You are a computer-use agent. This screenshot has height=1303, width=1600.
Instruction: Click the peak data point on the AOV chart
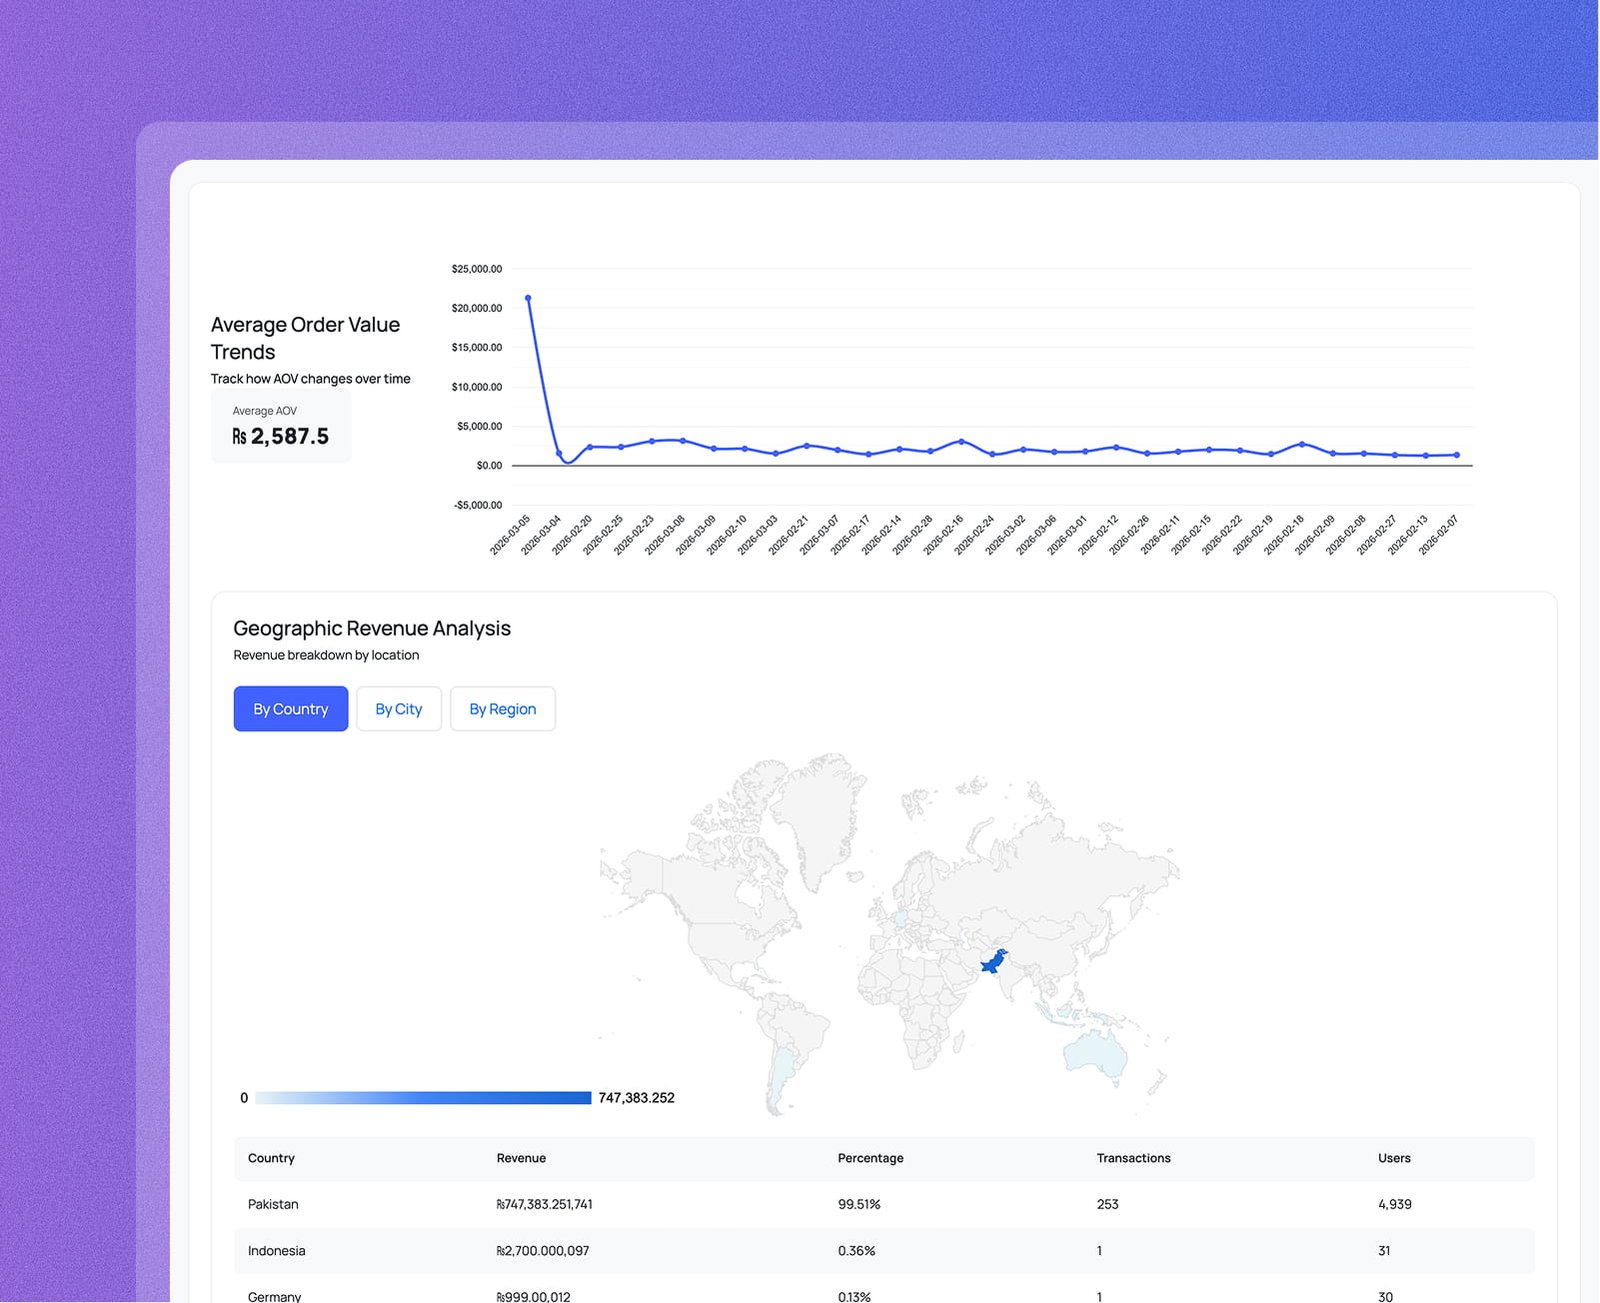(x=529, y=297)
